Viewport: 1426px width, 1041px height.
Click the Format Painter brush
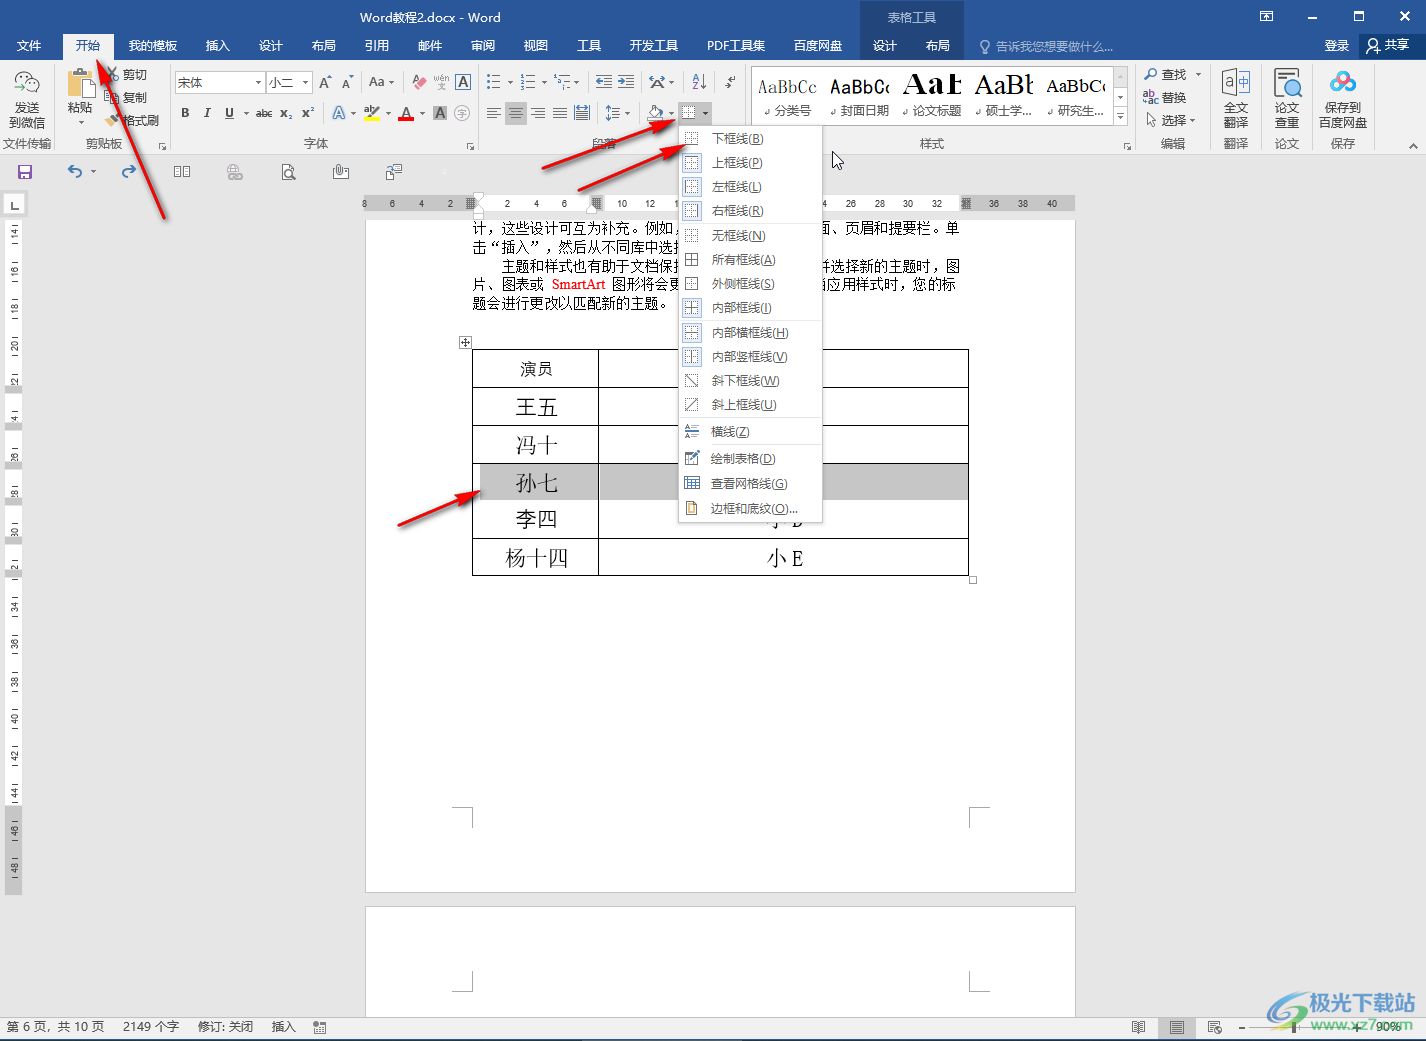click(x=134, y=120)
